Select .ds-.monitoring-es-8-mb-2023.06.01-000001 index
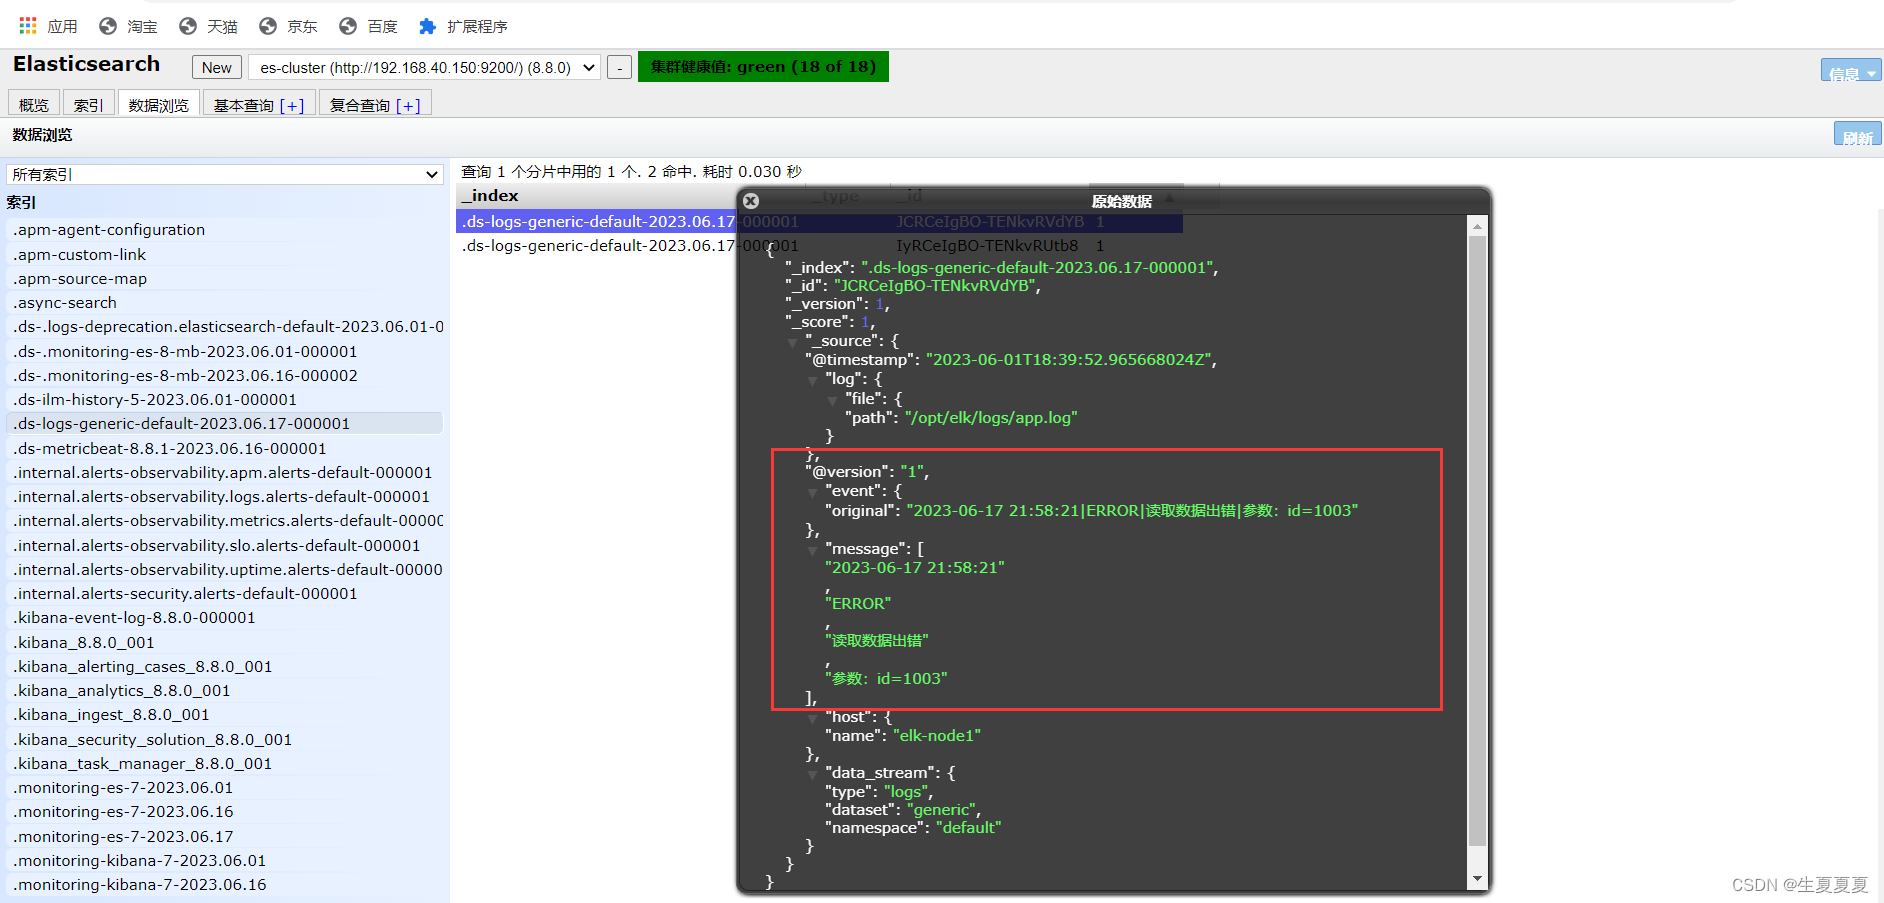This screenshot has height=903, width=1884. point(224,351)
